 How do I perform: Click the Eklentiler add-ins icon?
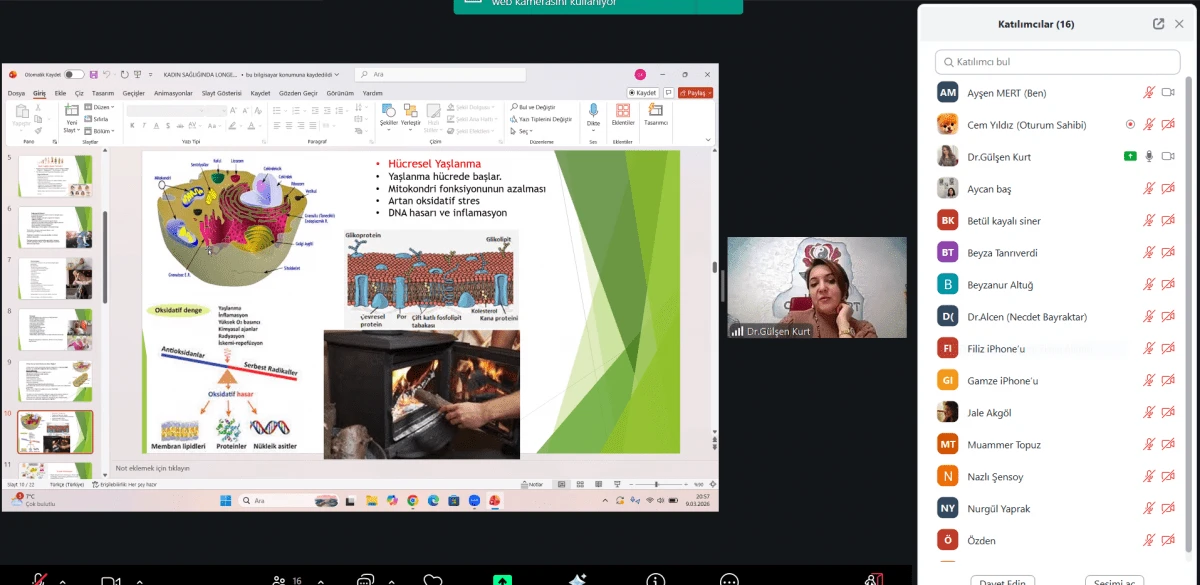[623, 113]
